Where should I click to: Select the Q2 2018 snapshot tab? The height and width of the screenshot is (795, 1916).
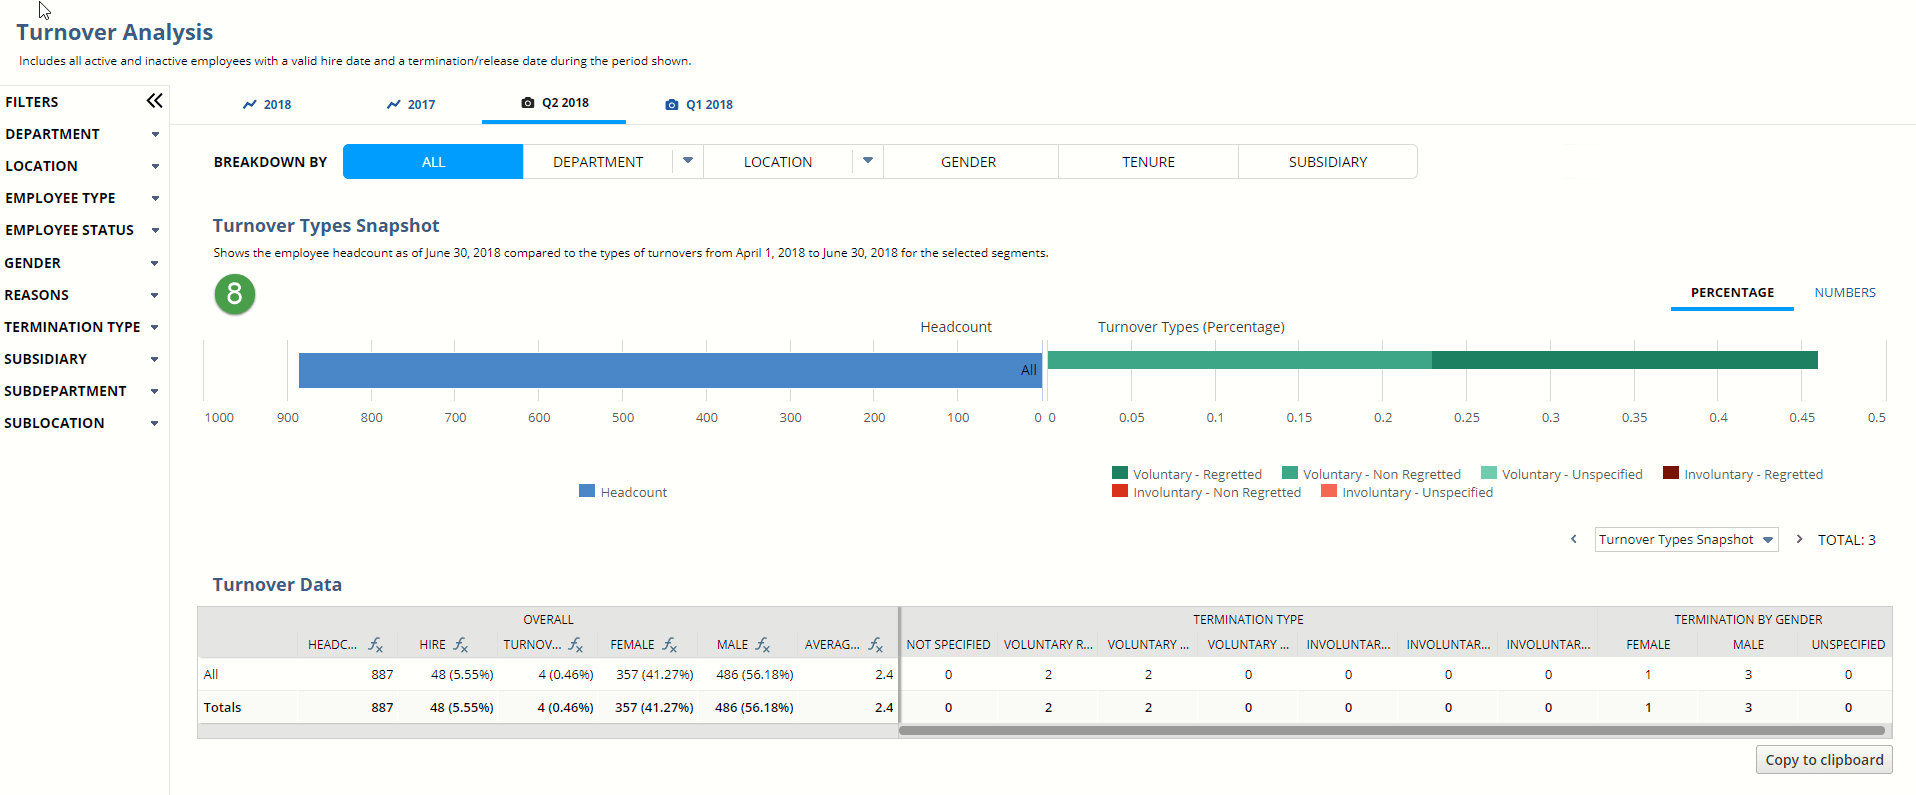pyautogui.click(x=555, y=103)
